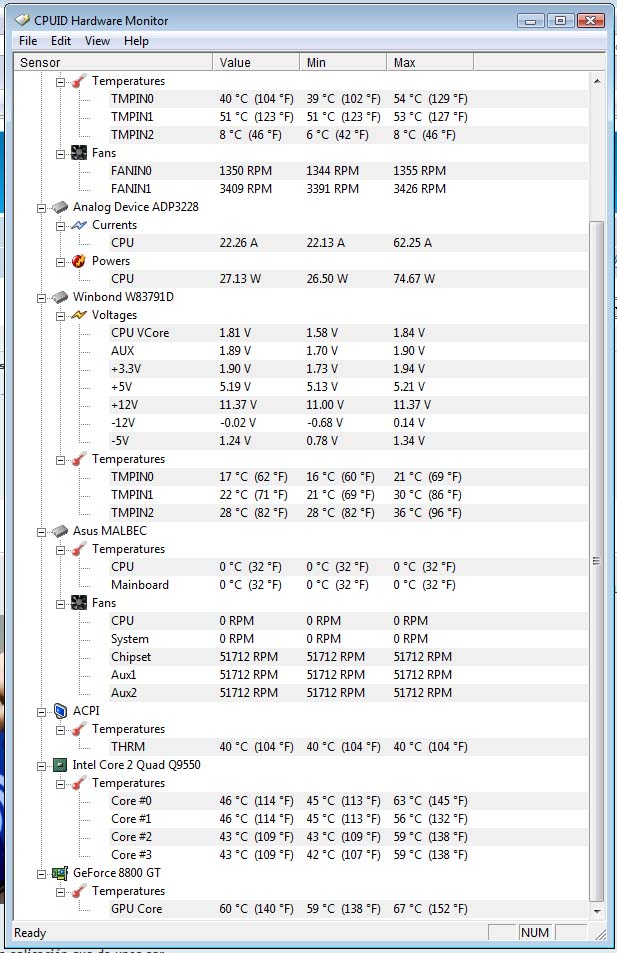617x953 pixels.
Task: Click the 62.25 A max current value
Action: point(412,243)
